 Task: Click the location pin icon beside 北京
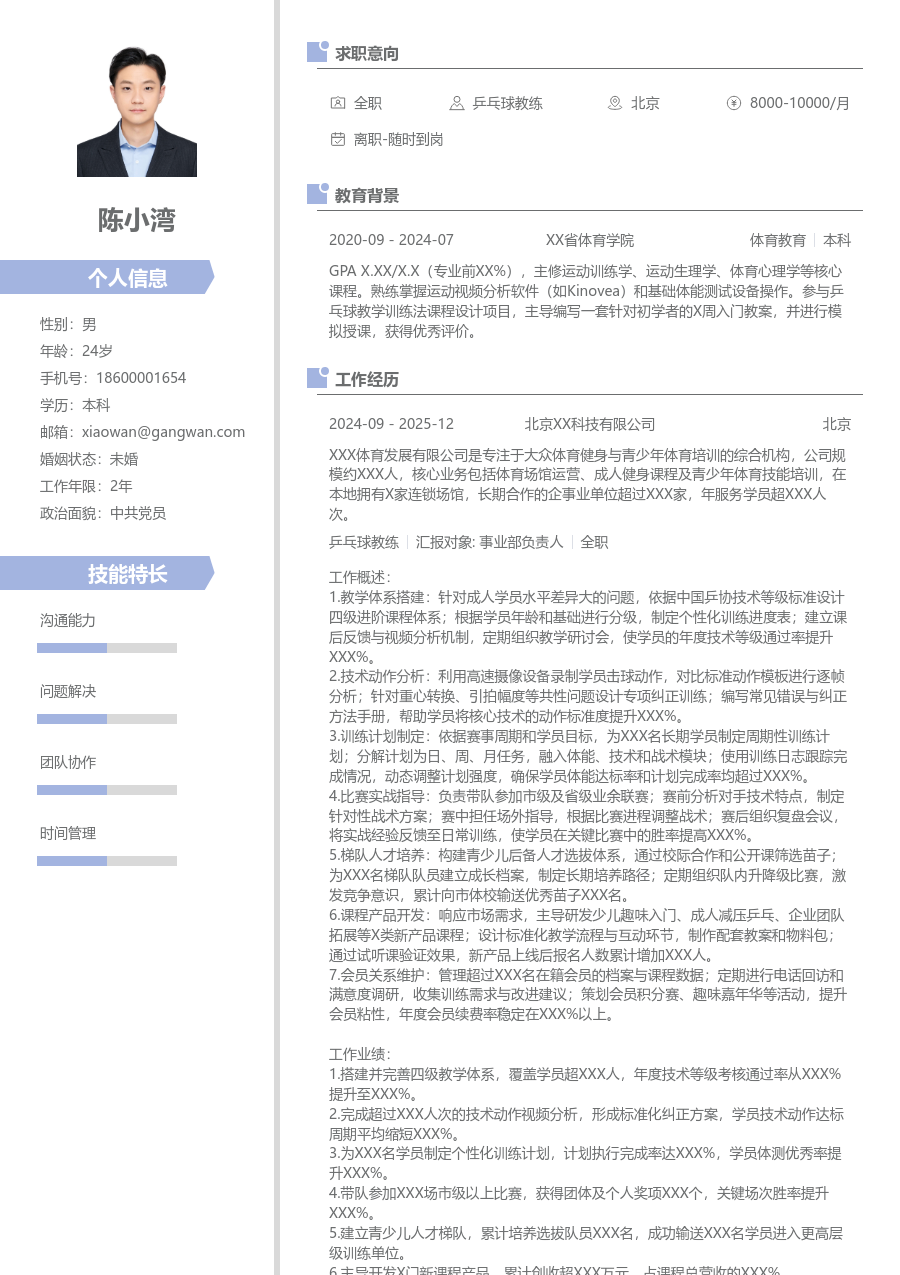613,103
